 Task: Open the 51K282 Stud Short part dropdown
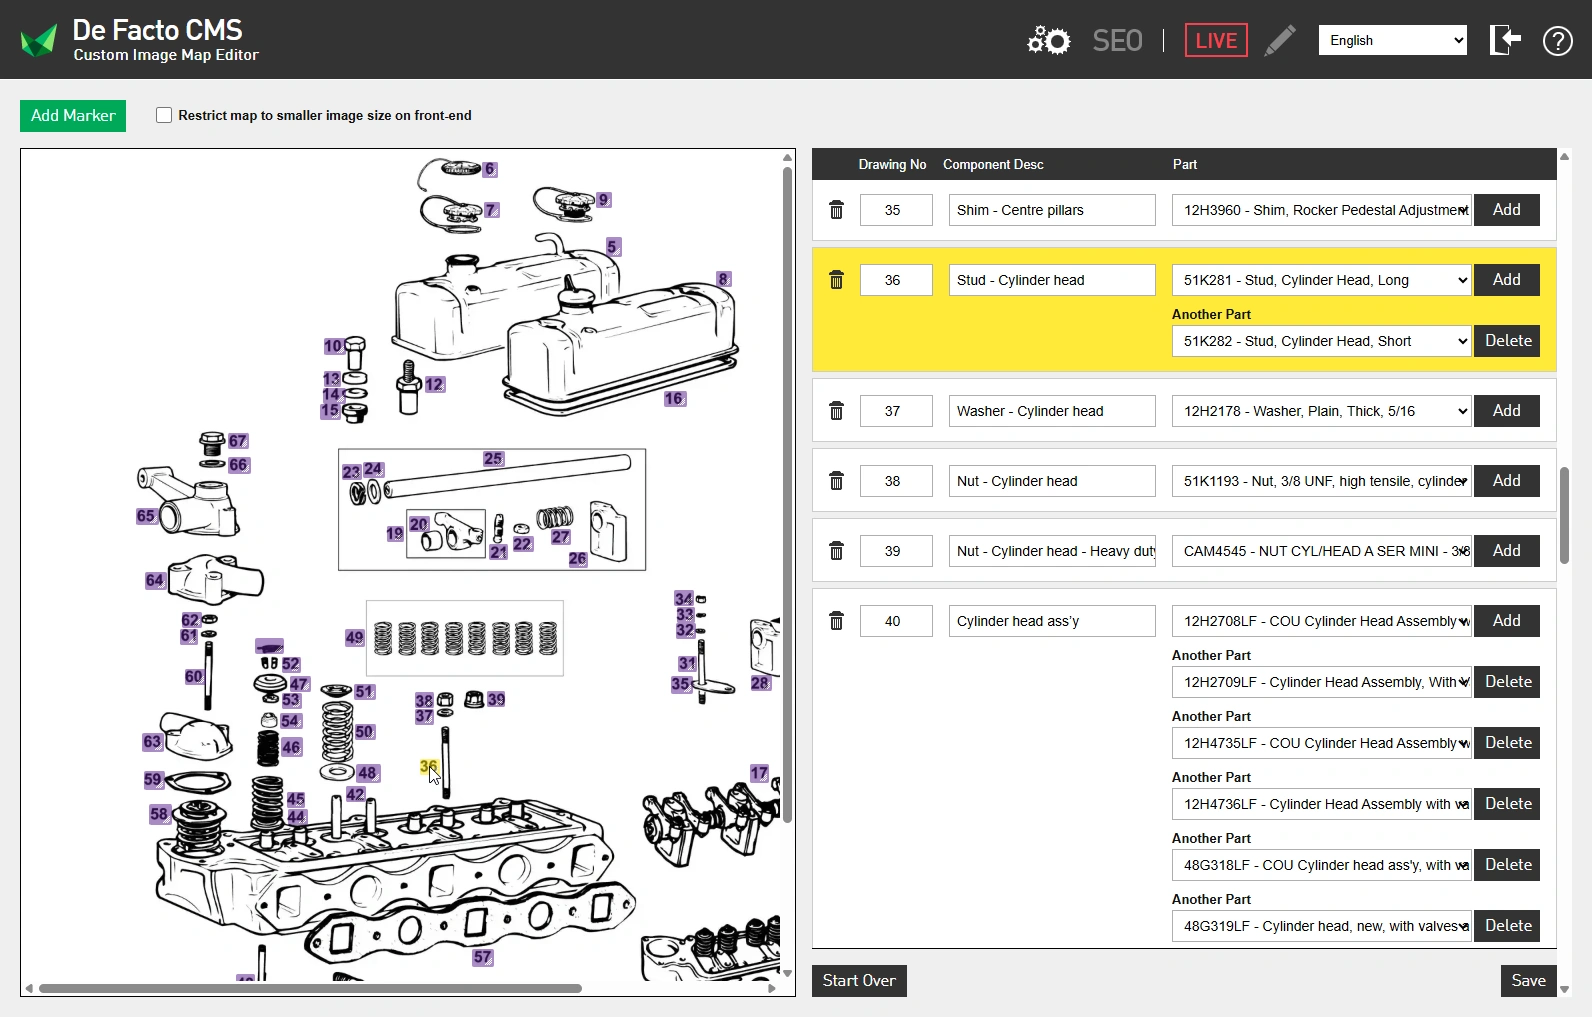point(1321,341)
